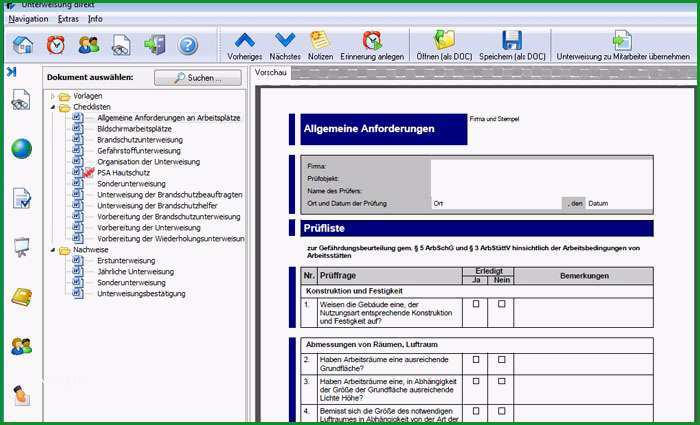Viewport: 700px width, 425px height.
Task: Click the home building toolbar icon
Action: click(23, 45)
